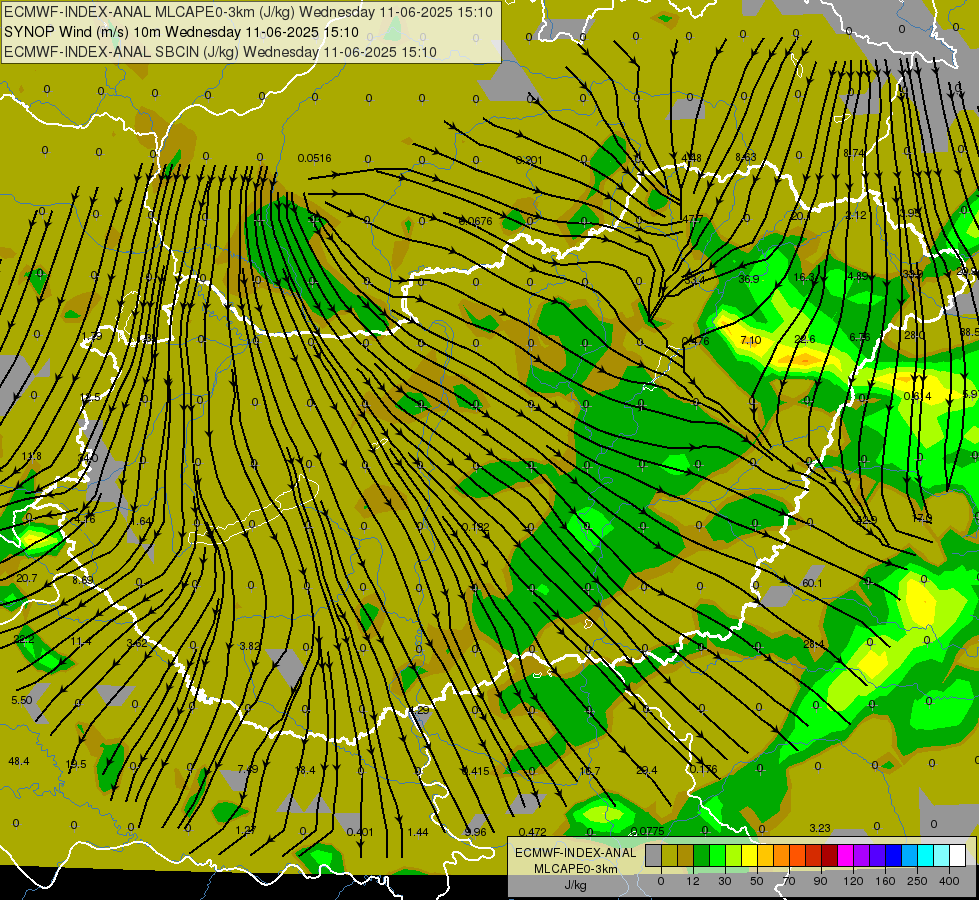Select the pure blue legend swatch
Viewport: 979px width, 900px height.
[893, 856]
